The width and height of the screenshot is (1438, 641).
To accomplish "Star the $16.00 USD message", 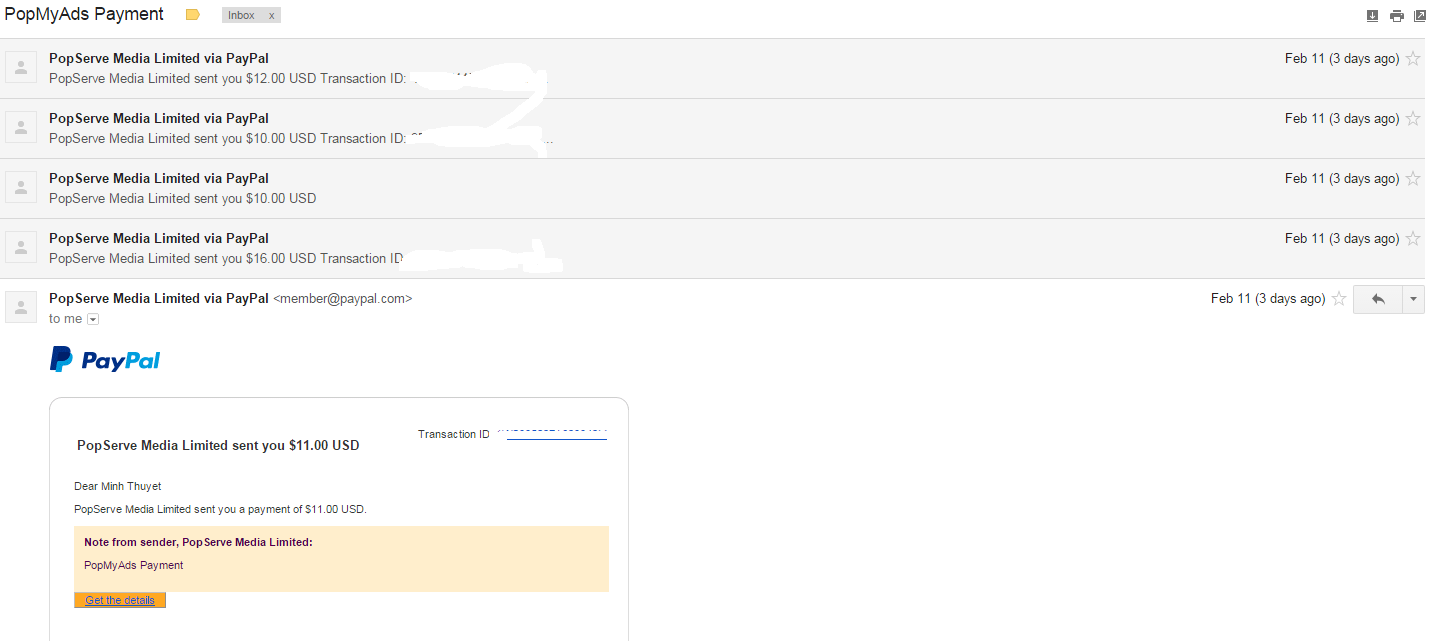I will point(1413,239).
